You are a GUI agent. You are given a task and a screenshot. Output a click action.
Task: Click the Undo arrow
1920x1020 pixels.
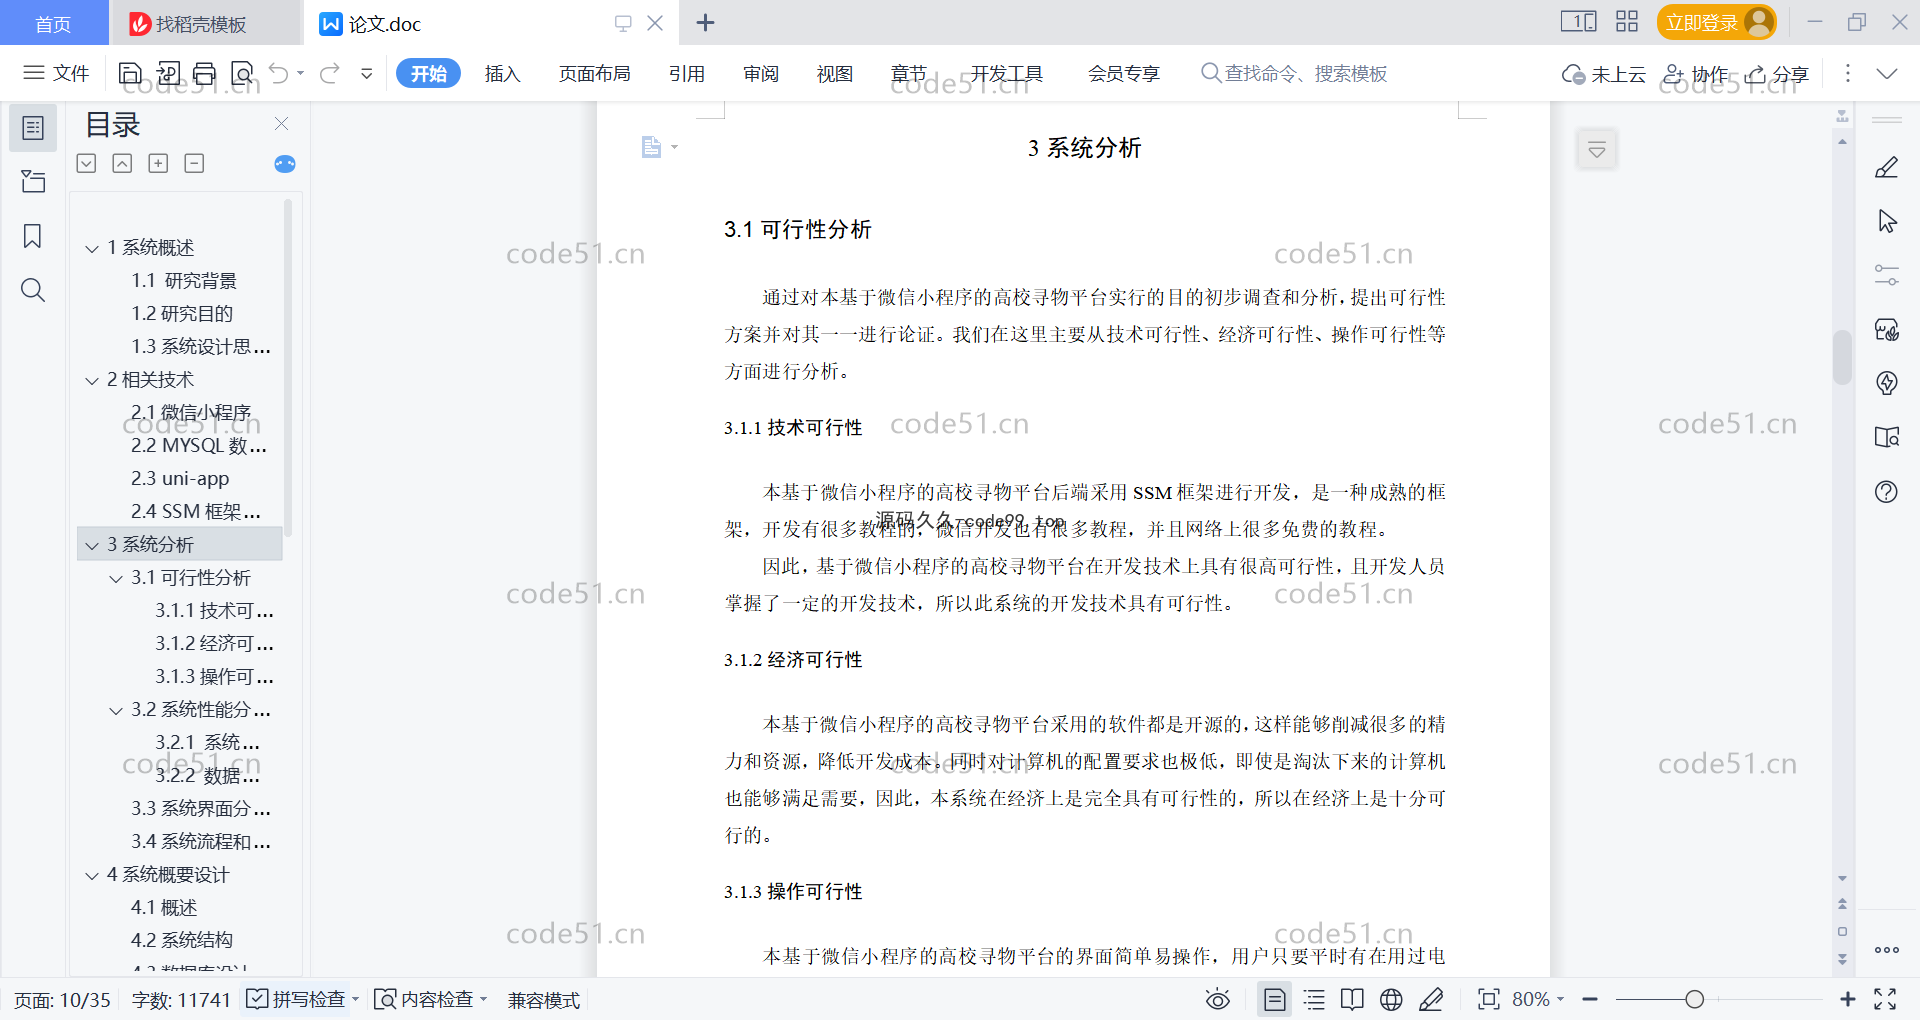tap(279, 73)
